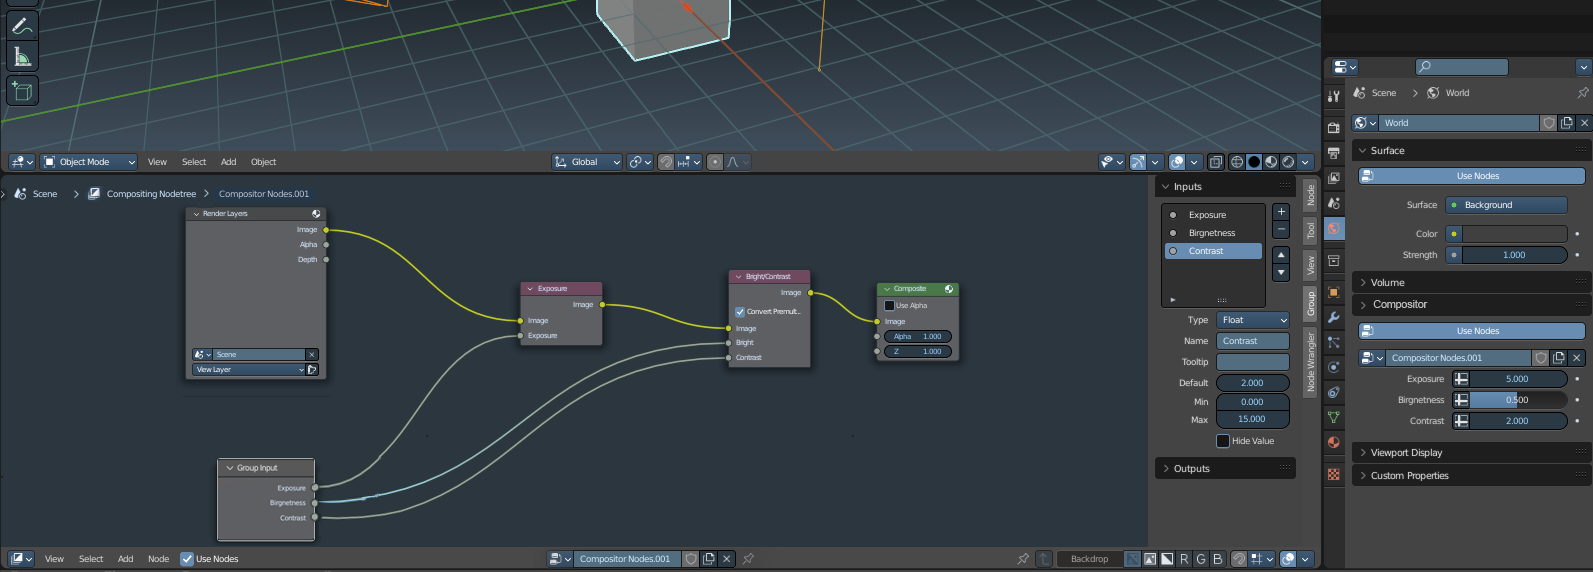Move selected input socket up
Viewport: 1593px width, 572px height.
pos(1281,255)
